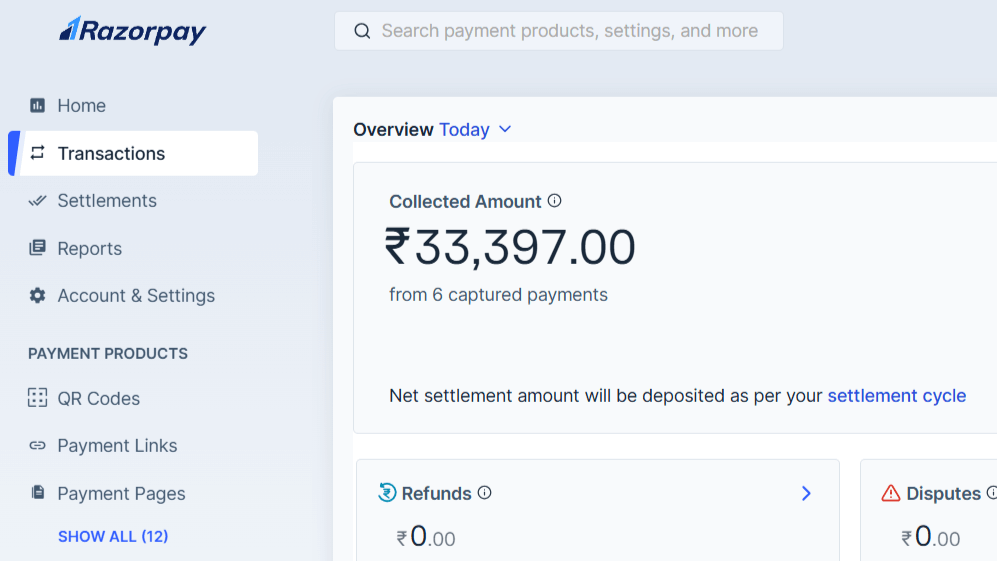Click the QR Codes icon
Image resolution: width=997 pixels, height=561 pixels.
click(38, 398)
